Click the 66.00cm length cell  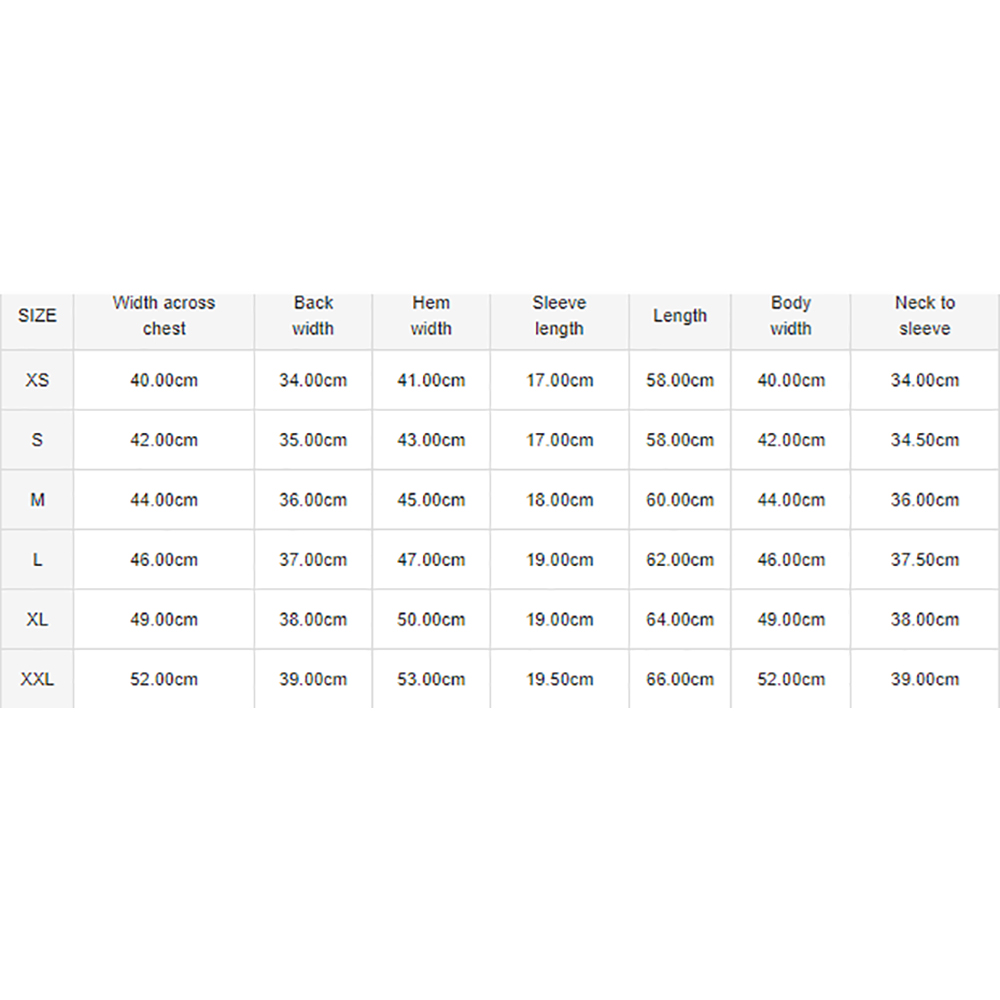click(x=680, y=679)
